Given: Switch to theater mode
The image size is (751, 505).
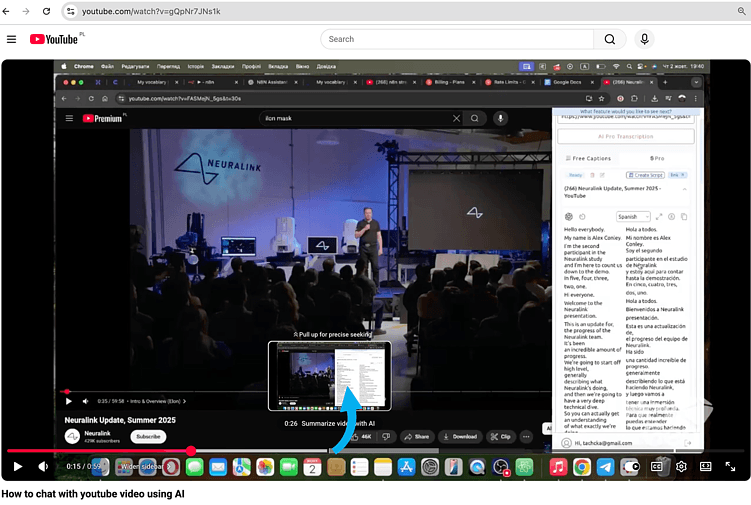Looking at the screenshot, I should pos(705,466).
